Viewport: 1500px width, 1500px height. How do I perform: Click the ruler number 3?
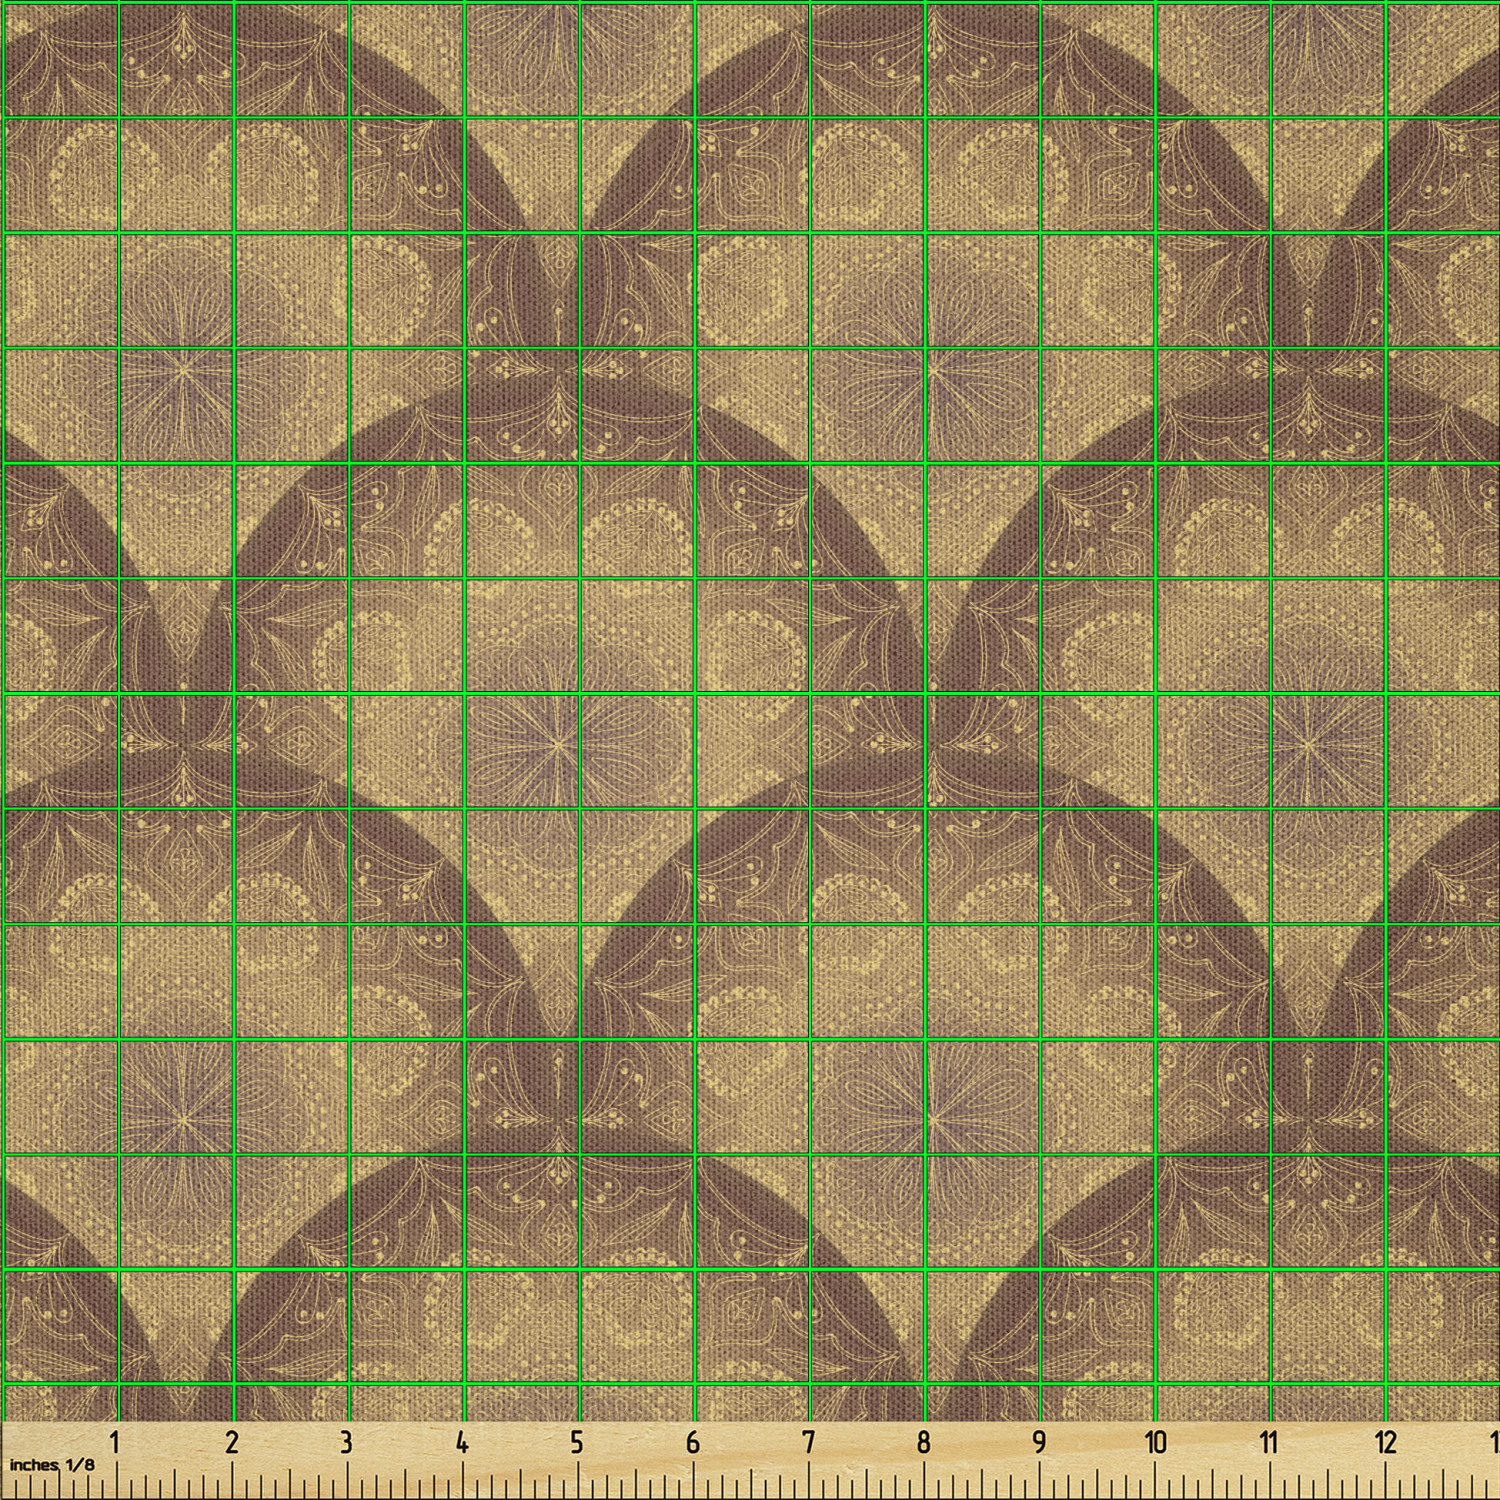(346, 1443)
